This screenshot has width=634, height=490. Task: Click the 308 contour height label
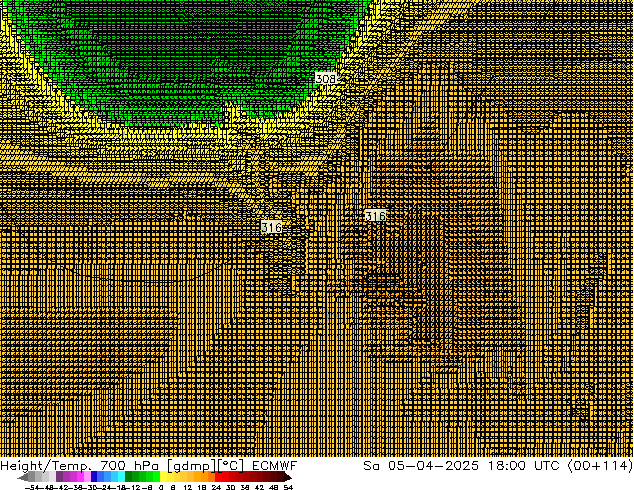coord(325,78)
